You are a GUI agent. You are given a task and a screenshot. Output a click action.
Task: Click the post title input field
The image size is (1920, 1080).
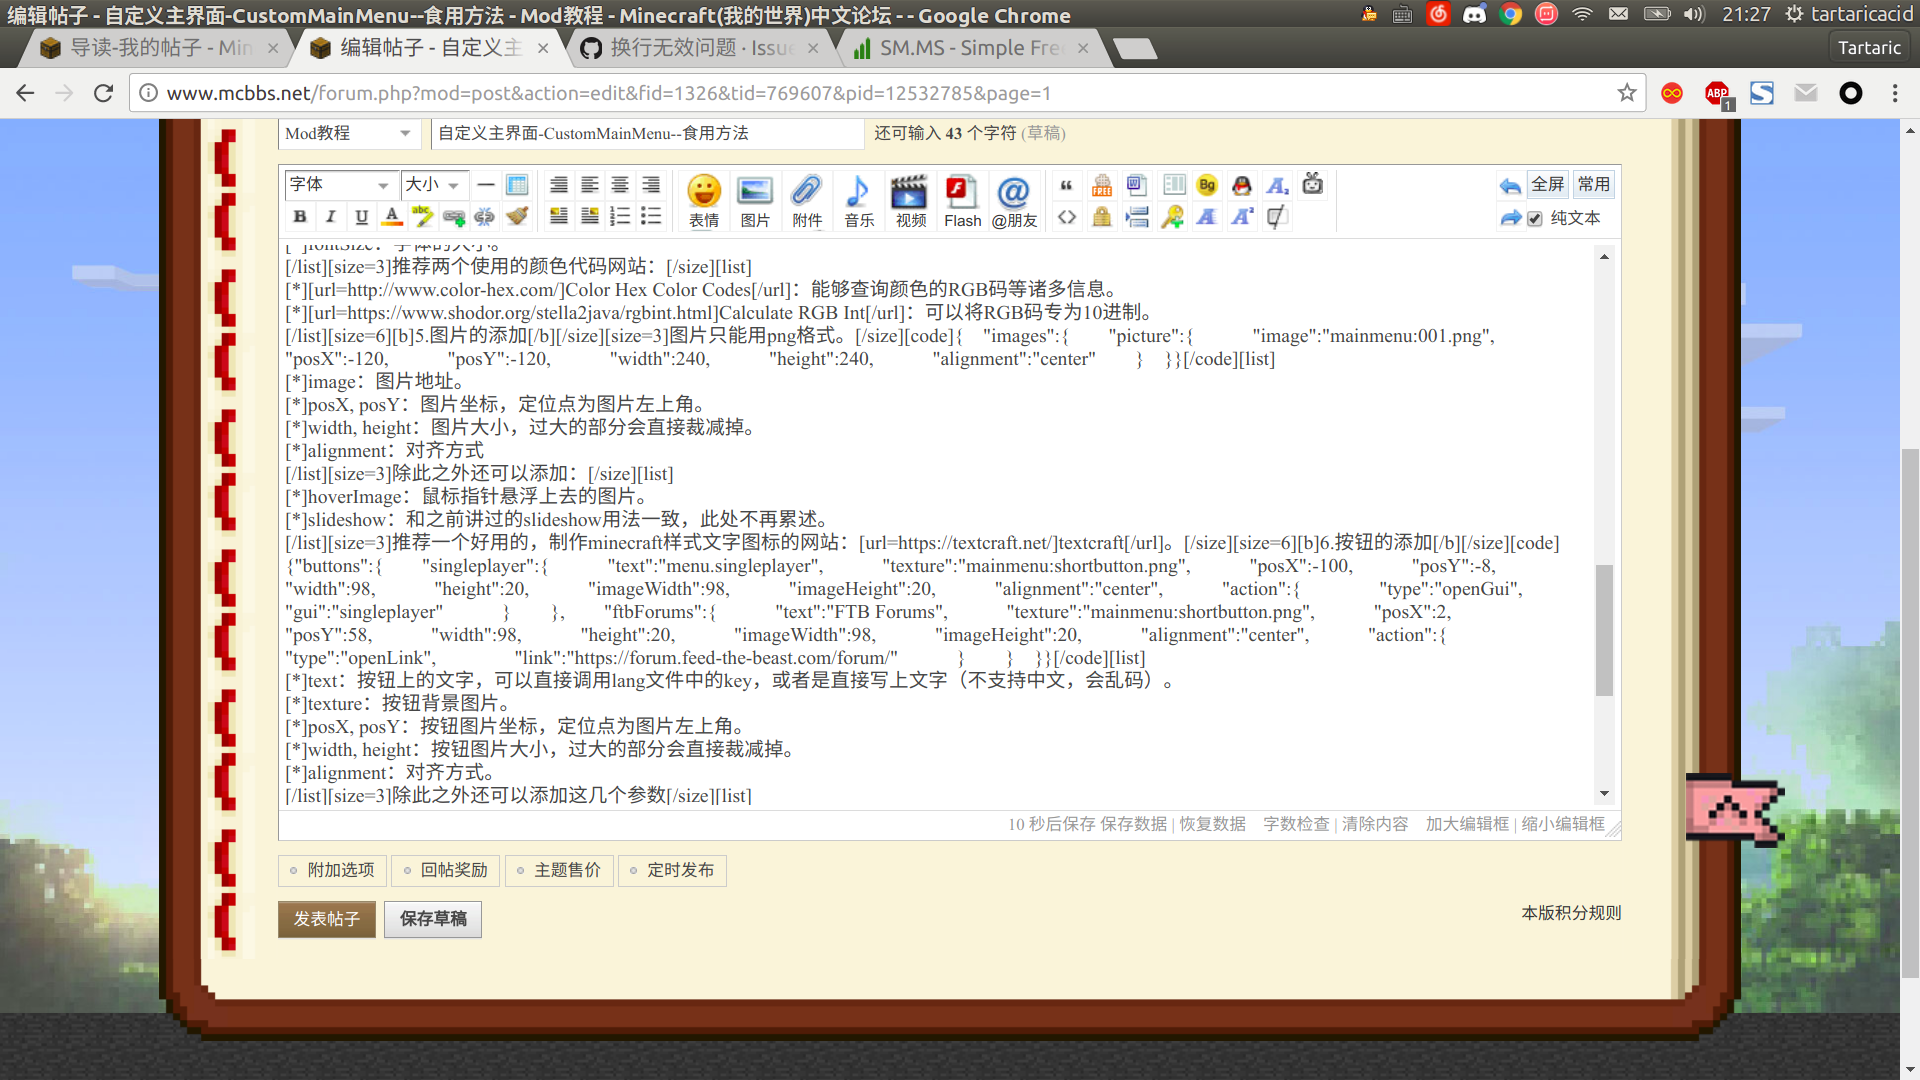[x=647, y=133]
